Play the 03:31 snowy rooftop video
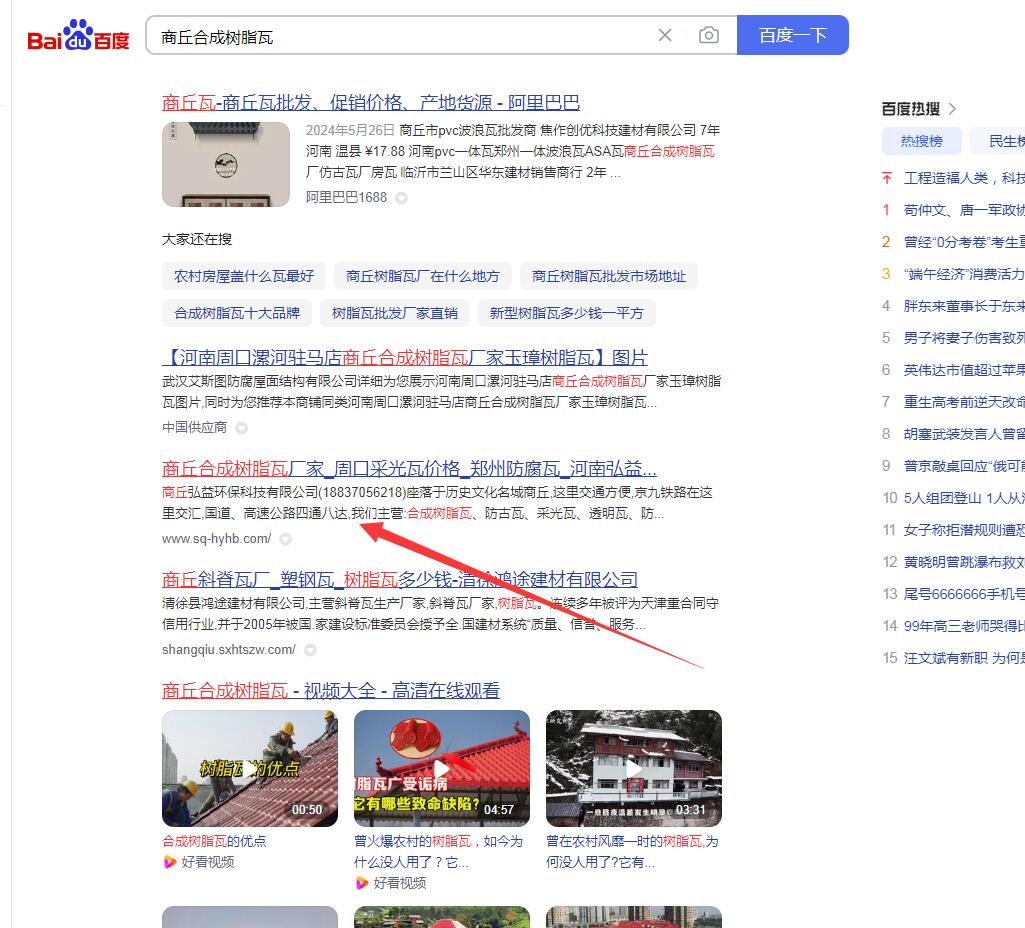1025x928 pixels. pyautogui.click(x=633, y=768)
